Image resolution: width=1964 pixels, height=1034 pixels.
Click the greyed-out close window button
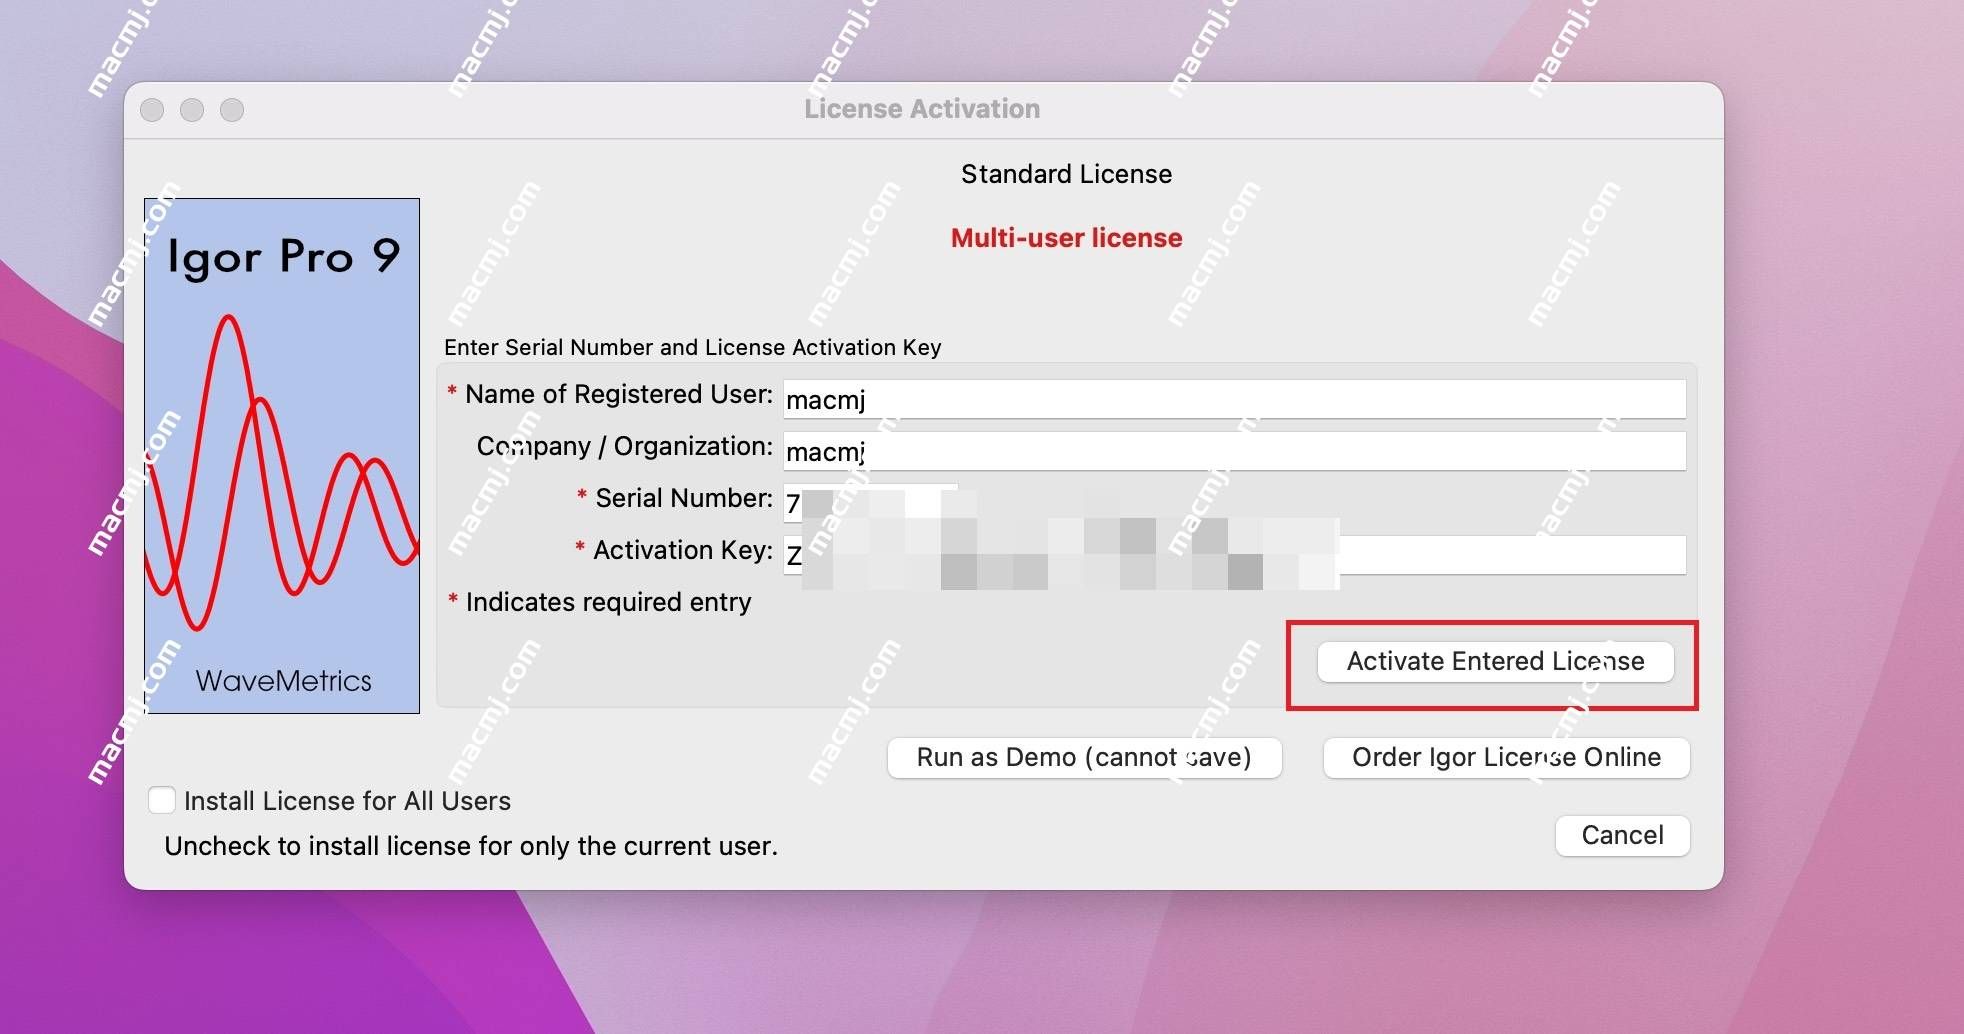pos(152,110)
